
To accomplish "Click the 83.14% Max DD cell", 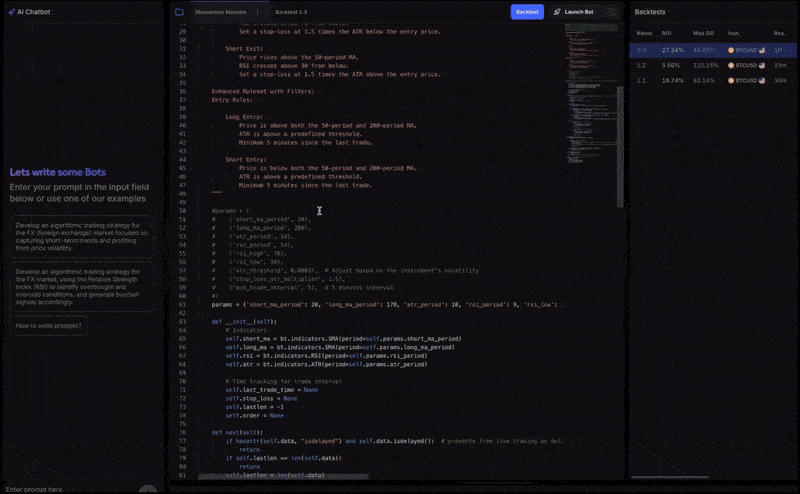I will [704, 81].
